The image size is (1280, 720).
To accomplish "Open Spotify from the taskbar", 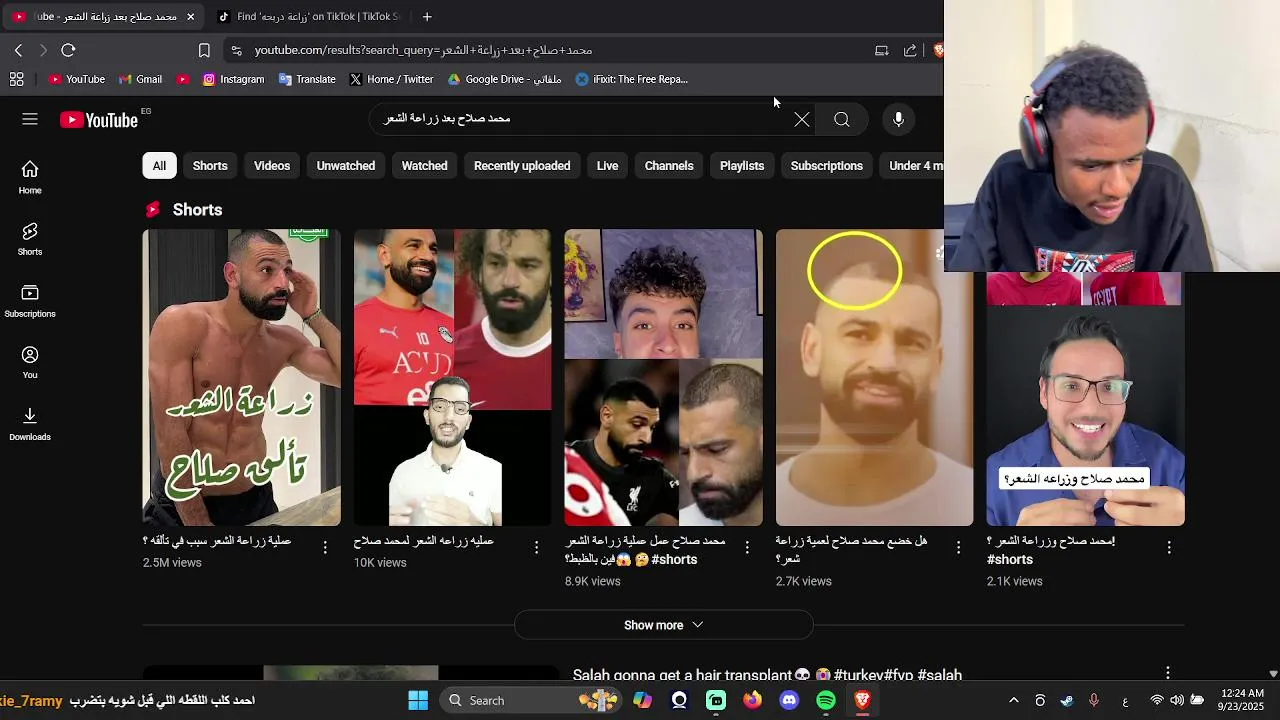I will click(x=825, y=700).
